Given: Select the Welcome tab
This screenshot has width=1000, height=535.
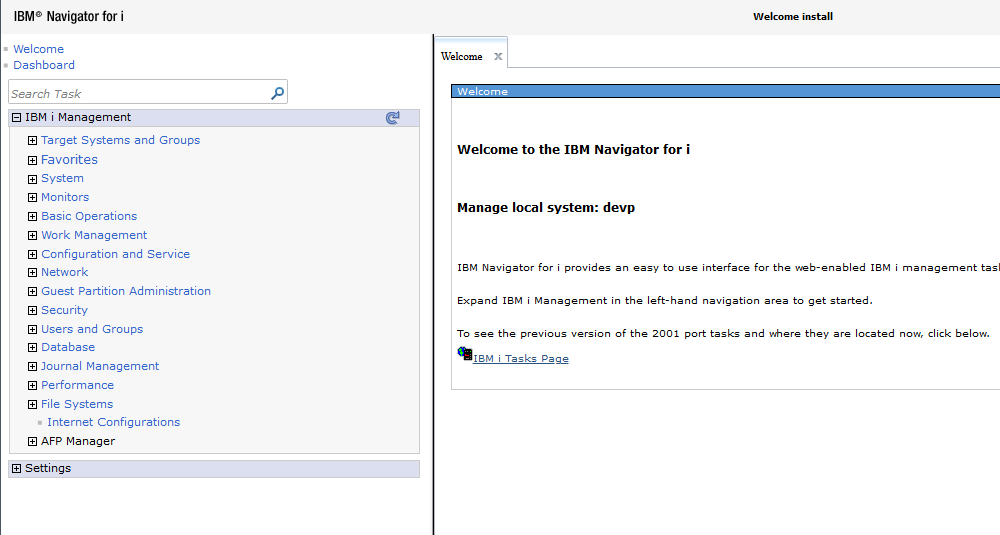Looking at the screenshot, I should 462,57.
